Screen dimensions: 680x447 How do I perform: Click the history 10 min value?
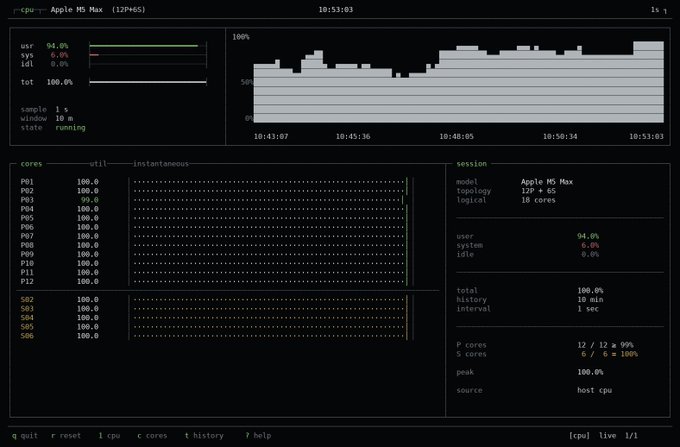[590, 300]
